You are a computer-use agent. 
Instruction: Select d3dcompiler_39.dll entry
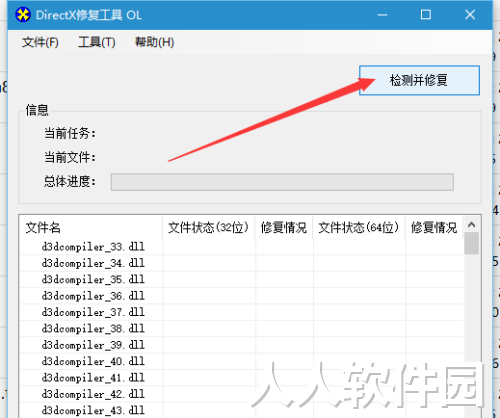(x=93, y=345)
